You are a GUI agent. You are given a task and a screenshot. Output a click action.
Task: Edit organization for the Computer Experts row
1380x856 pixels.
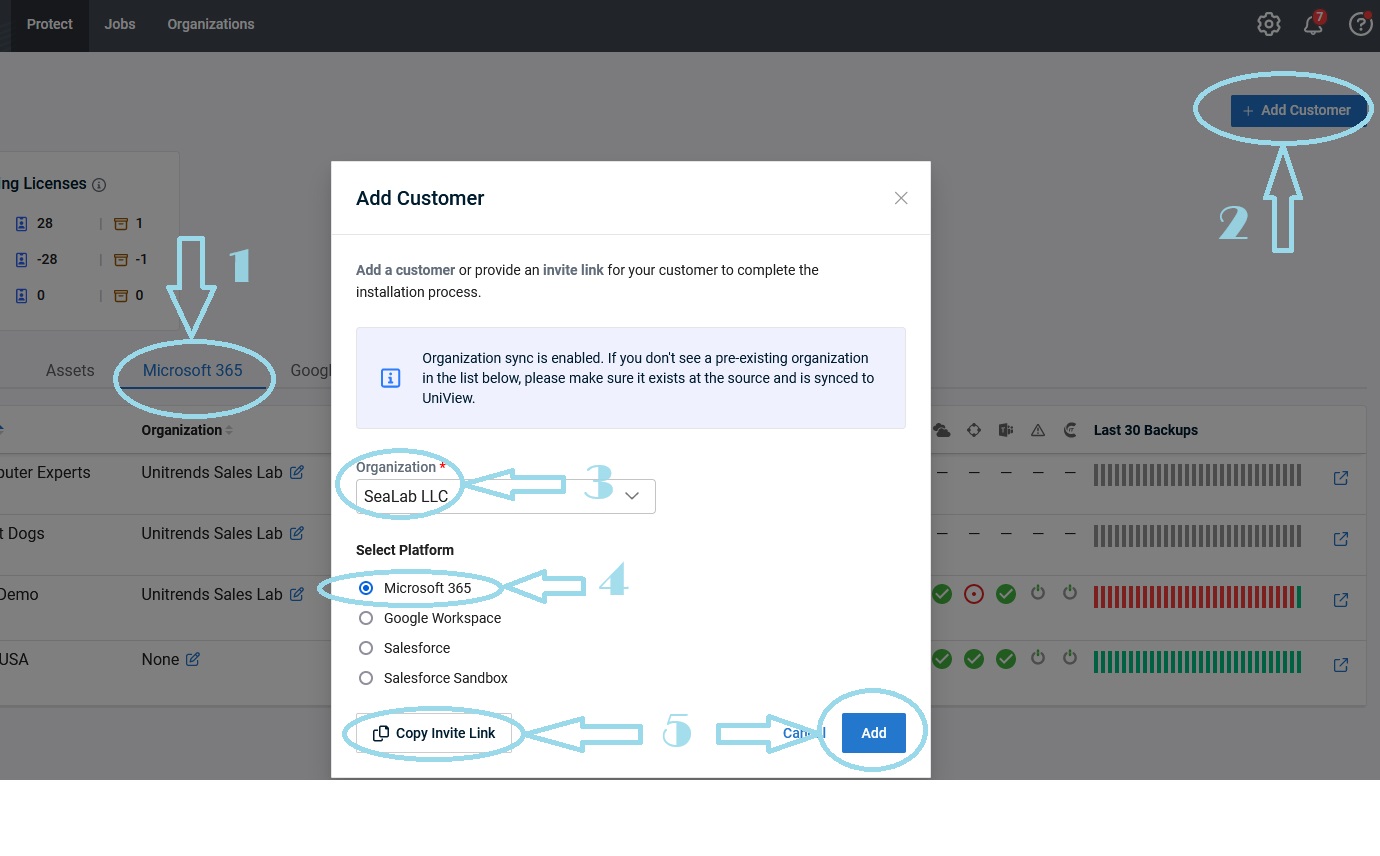pos(297,472)
